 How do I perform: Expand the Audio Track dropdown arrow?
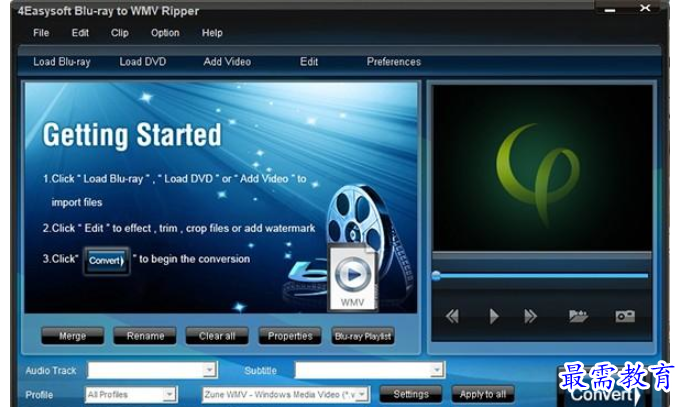[210, 370]
